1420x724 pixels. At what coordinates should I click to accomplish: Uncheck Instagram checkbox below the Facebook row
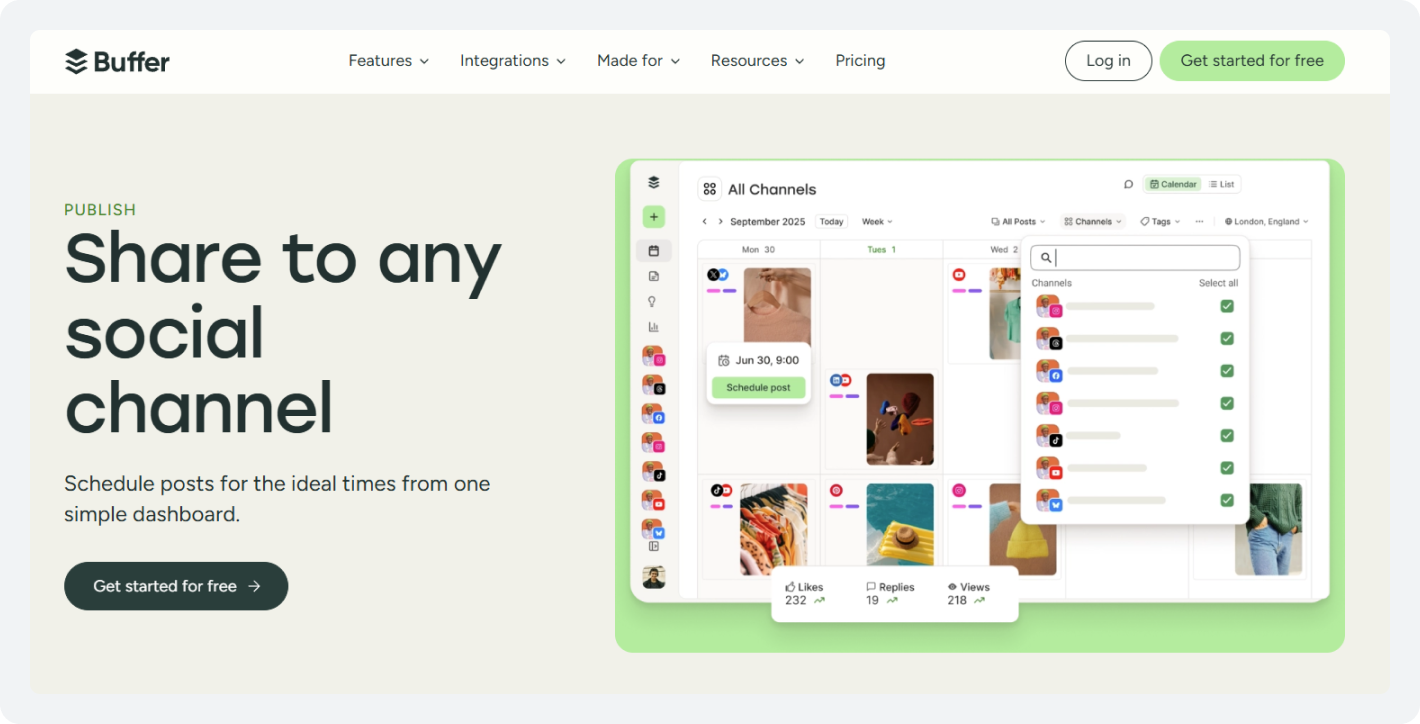[1227, 403]
